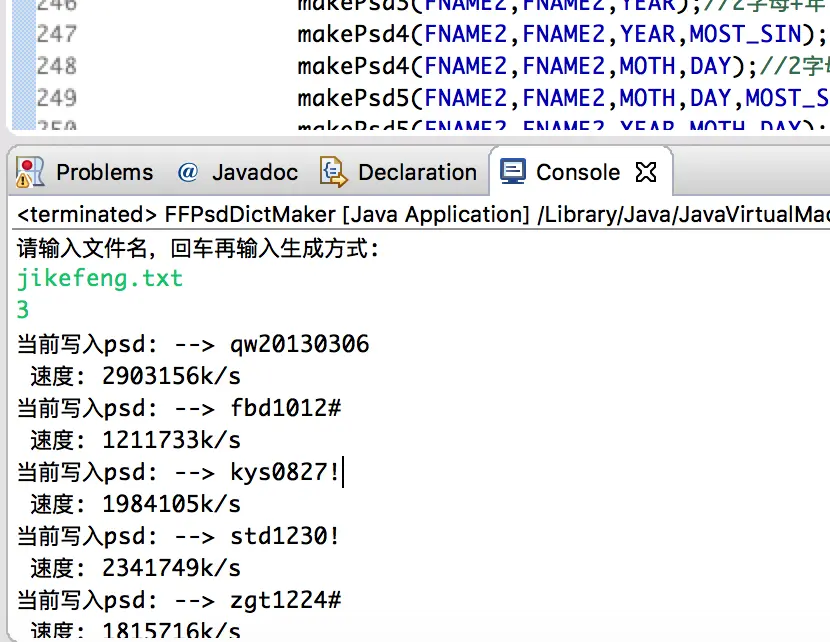Viewport: 830px width, 642px height.
Task: Click the Javadoc @ icon
Action: 187,173
